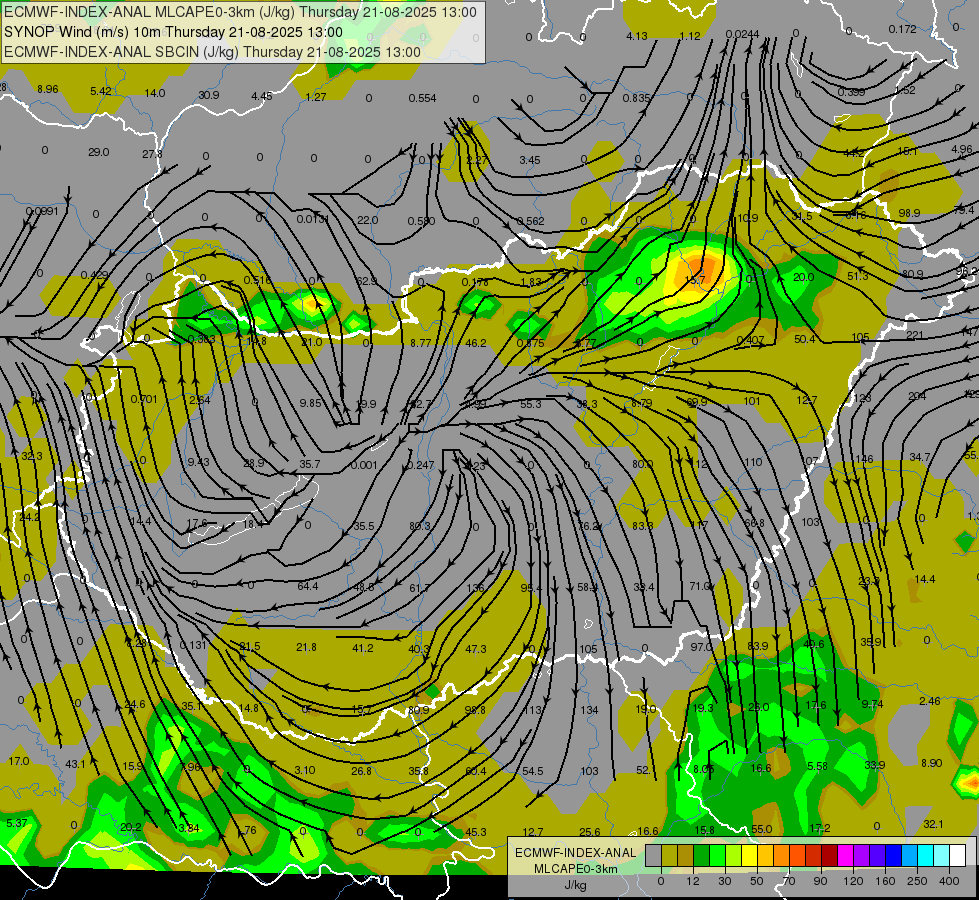Click the SBCIN header line

tap(212, 52)
